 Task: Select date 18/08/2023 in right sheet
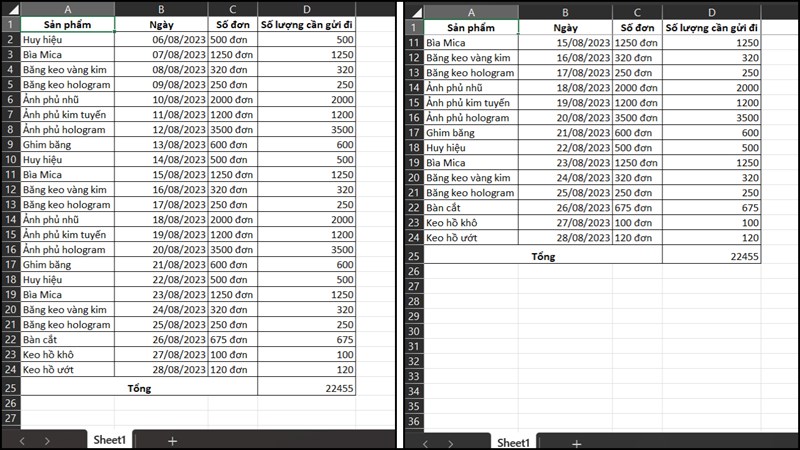tap(565, 88)
